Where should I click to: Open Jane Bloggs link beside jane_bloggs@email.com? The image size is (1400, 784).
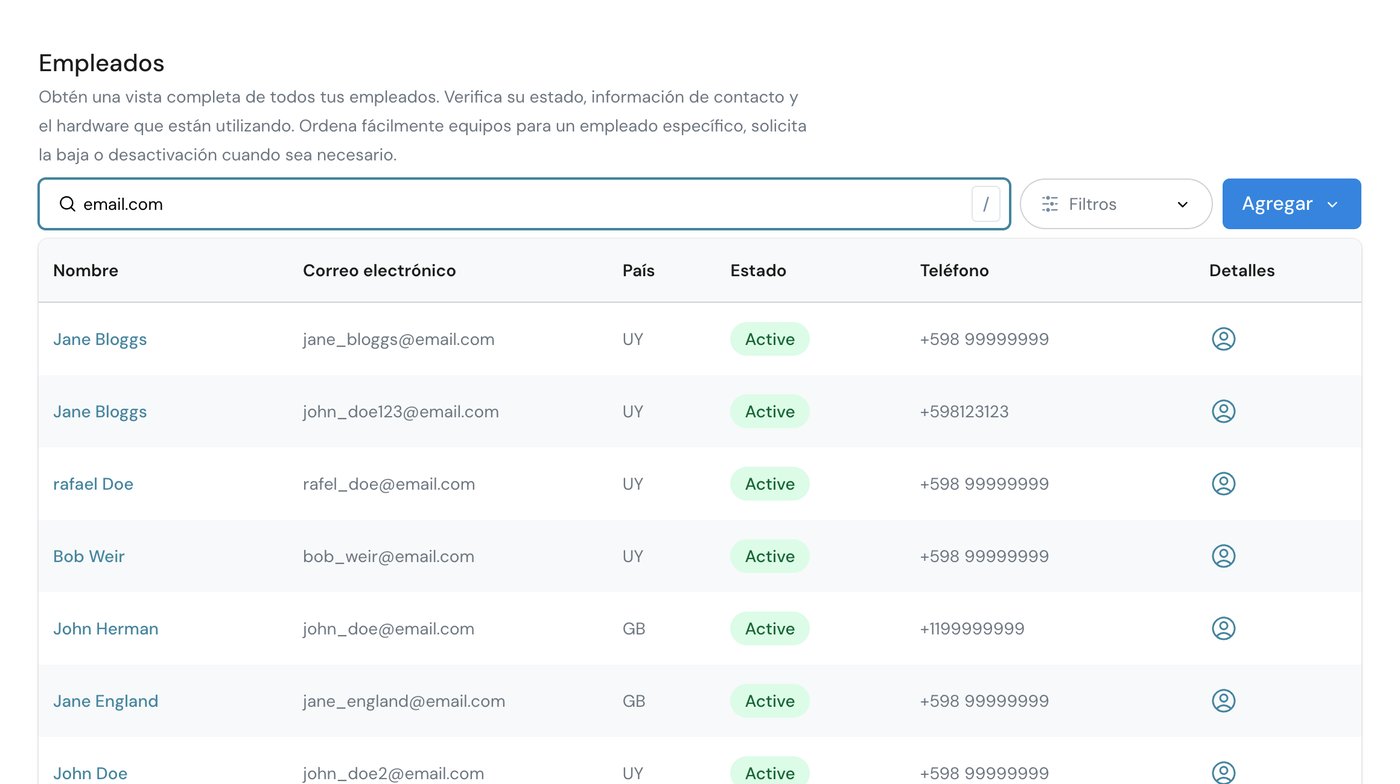click(x=100, y=339)
